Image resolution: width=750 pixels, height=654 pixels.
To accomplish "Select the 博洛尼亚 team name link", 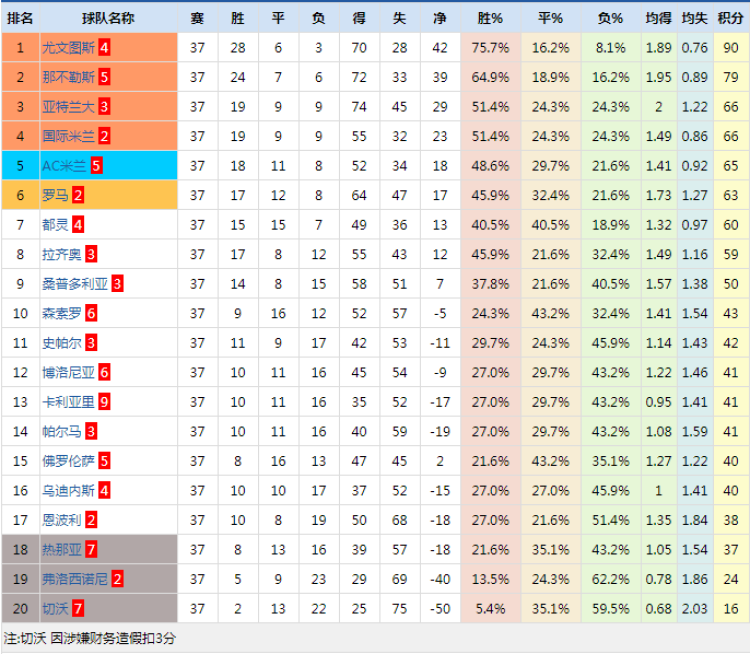I will click(69, 372).
